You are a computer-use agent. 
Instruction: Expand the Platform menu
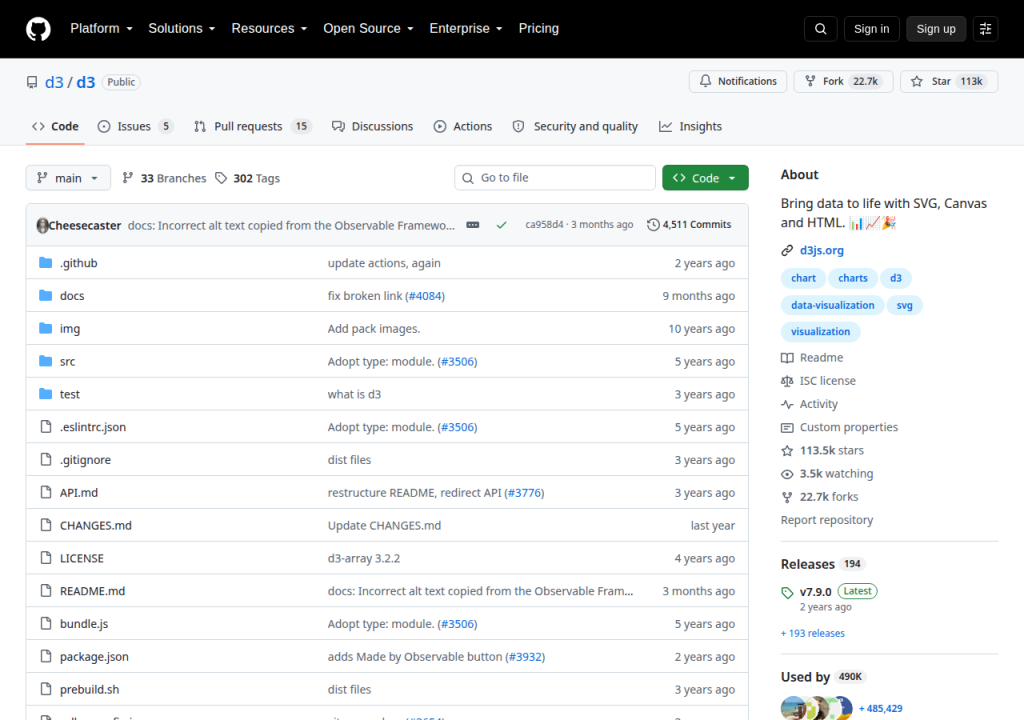click(x=101, y=29)
